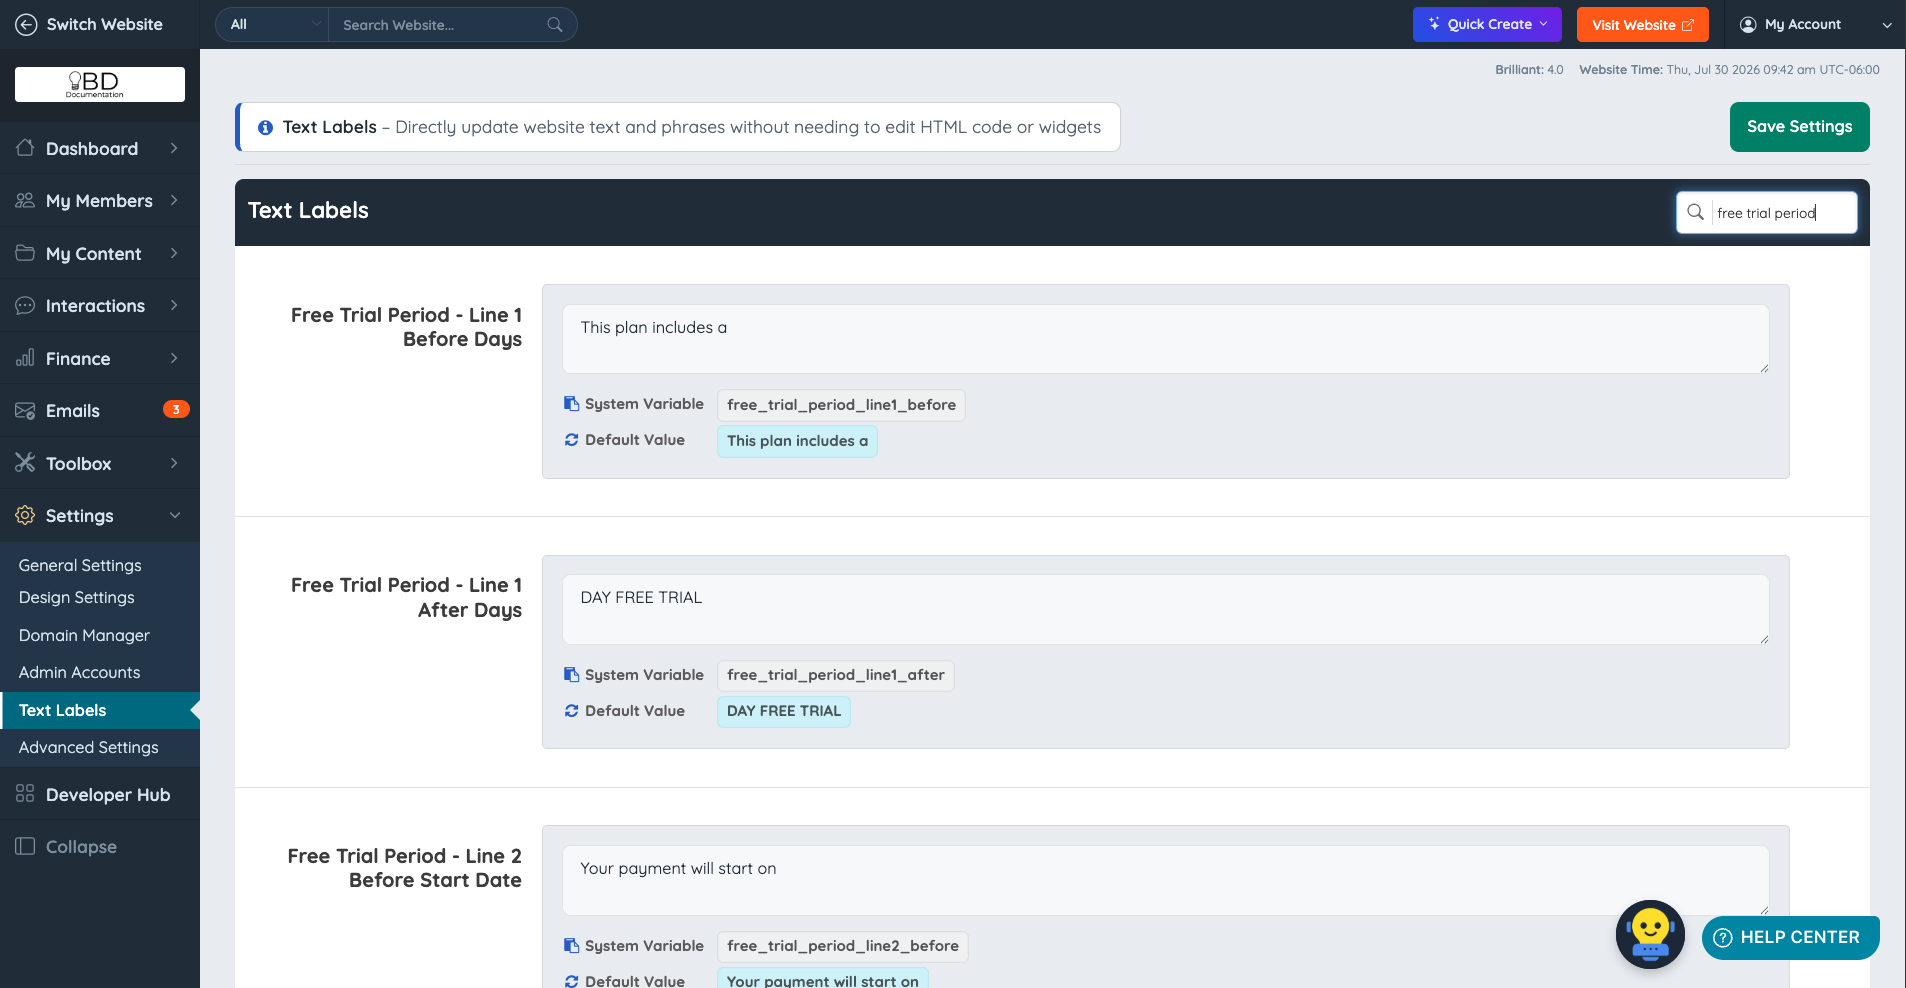Click the Save Settings button
This screenshot has height=988, width=1906.
coord(1799,127)
